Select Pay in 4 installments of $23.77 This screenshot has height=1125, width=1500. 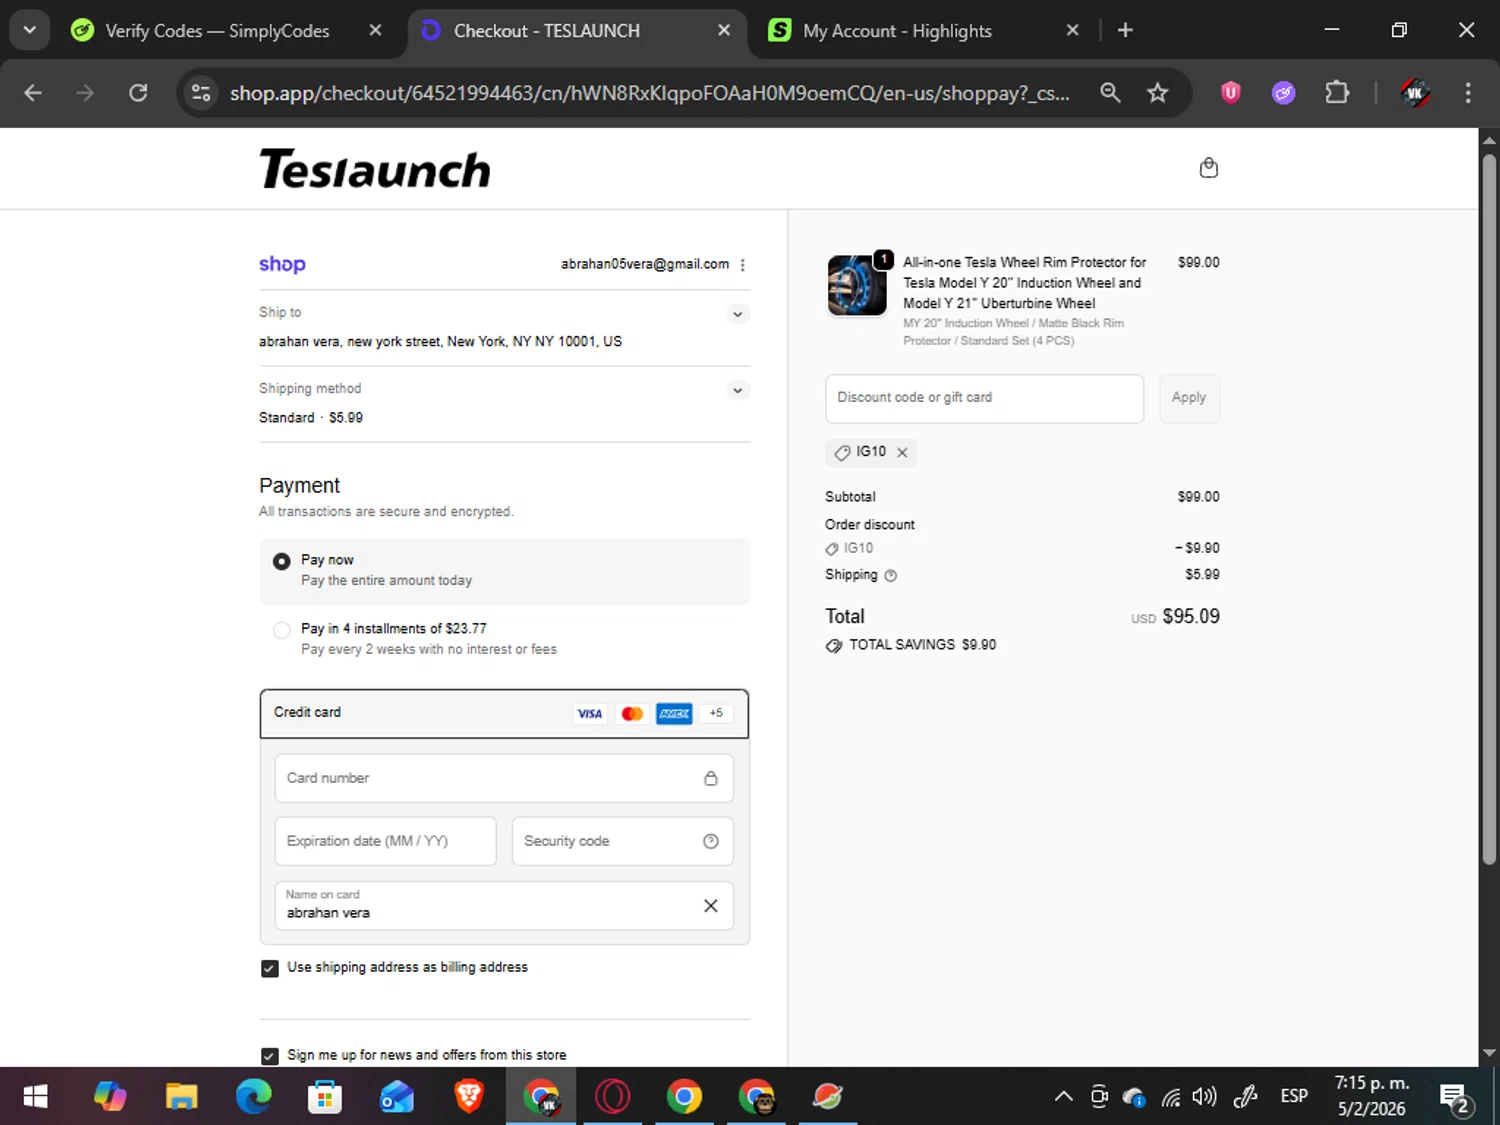pyautogui.click(x=282, y=630)
